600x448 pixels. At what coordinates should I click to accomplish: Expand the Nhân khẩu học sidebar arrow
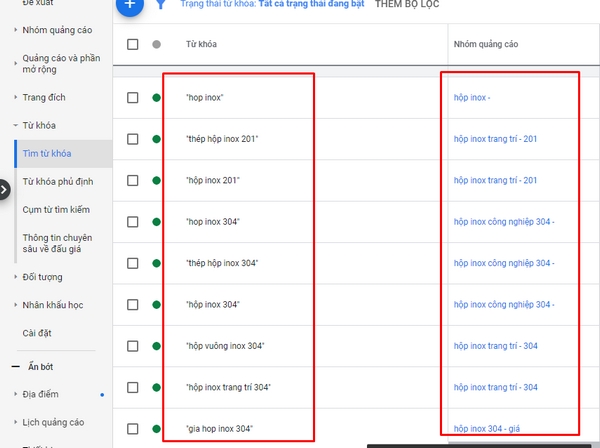pos(15,305)
